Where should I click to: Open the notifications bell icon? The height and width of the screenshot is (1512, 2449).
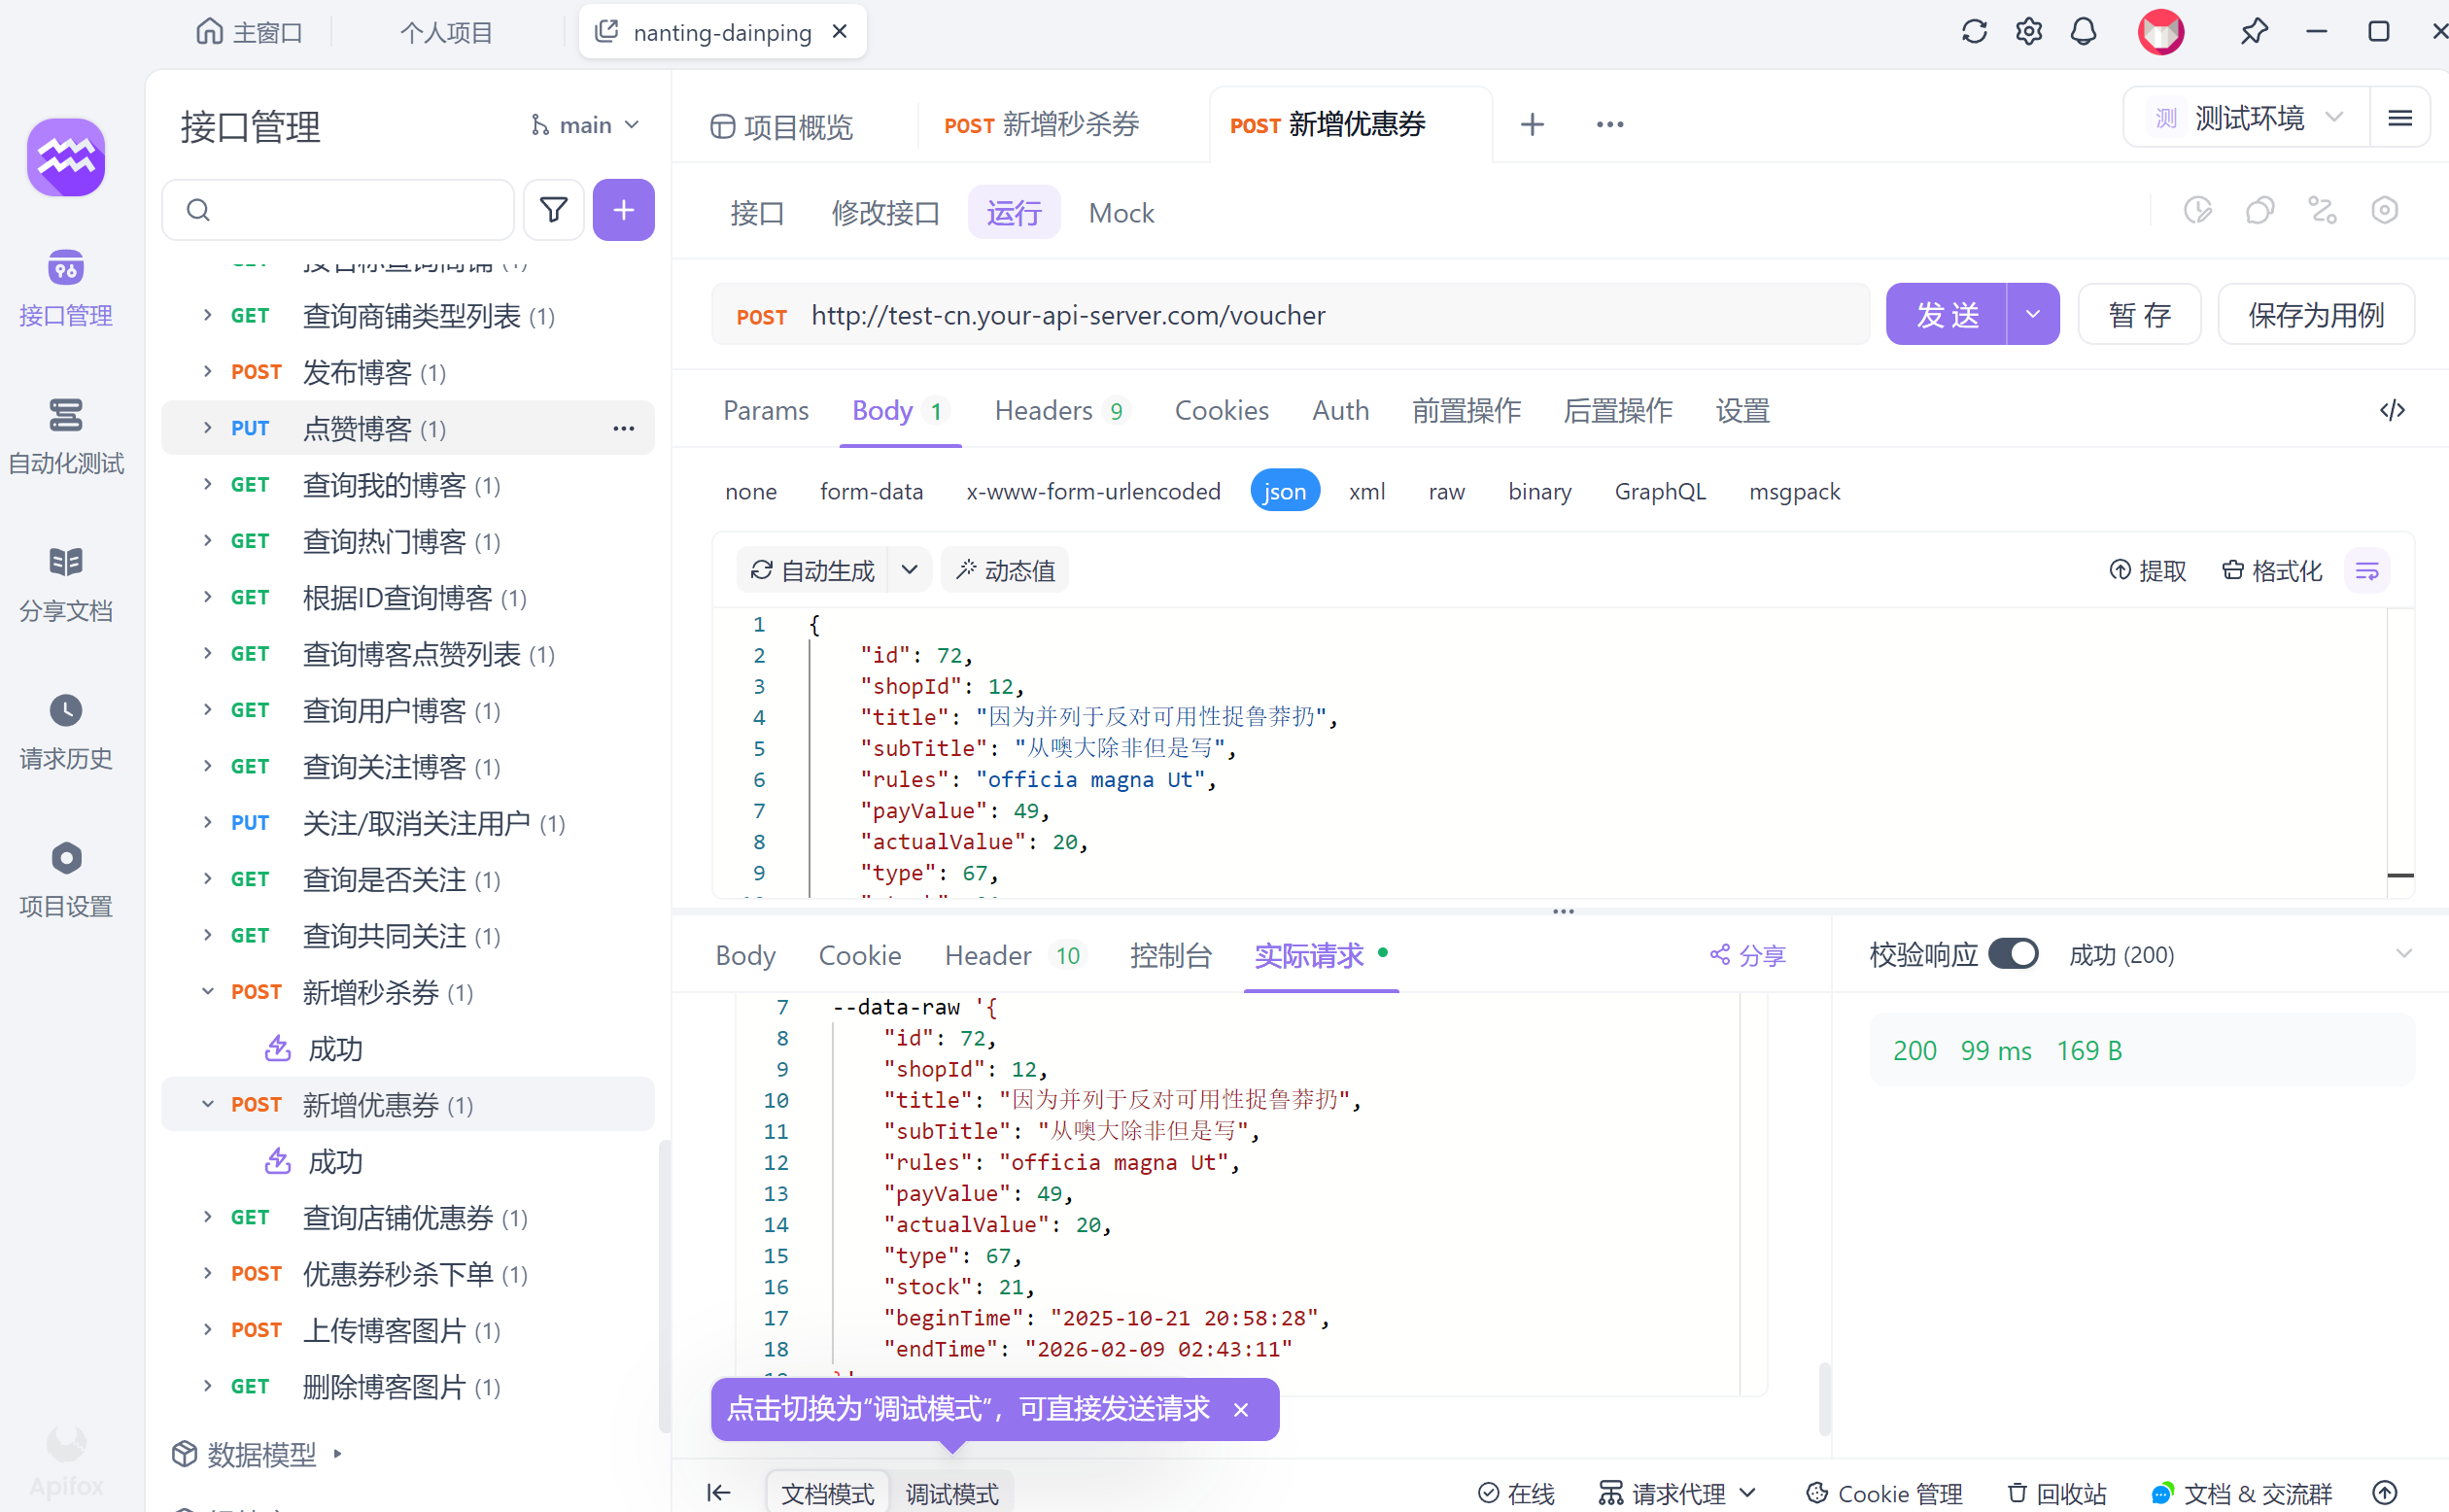tap(2083, 32)
